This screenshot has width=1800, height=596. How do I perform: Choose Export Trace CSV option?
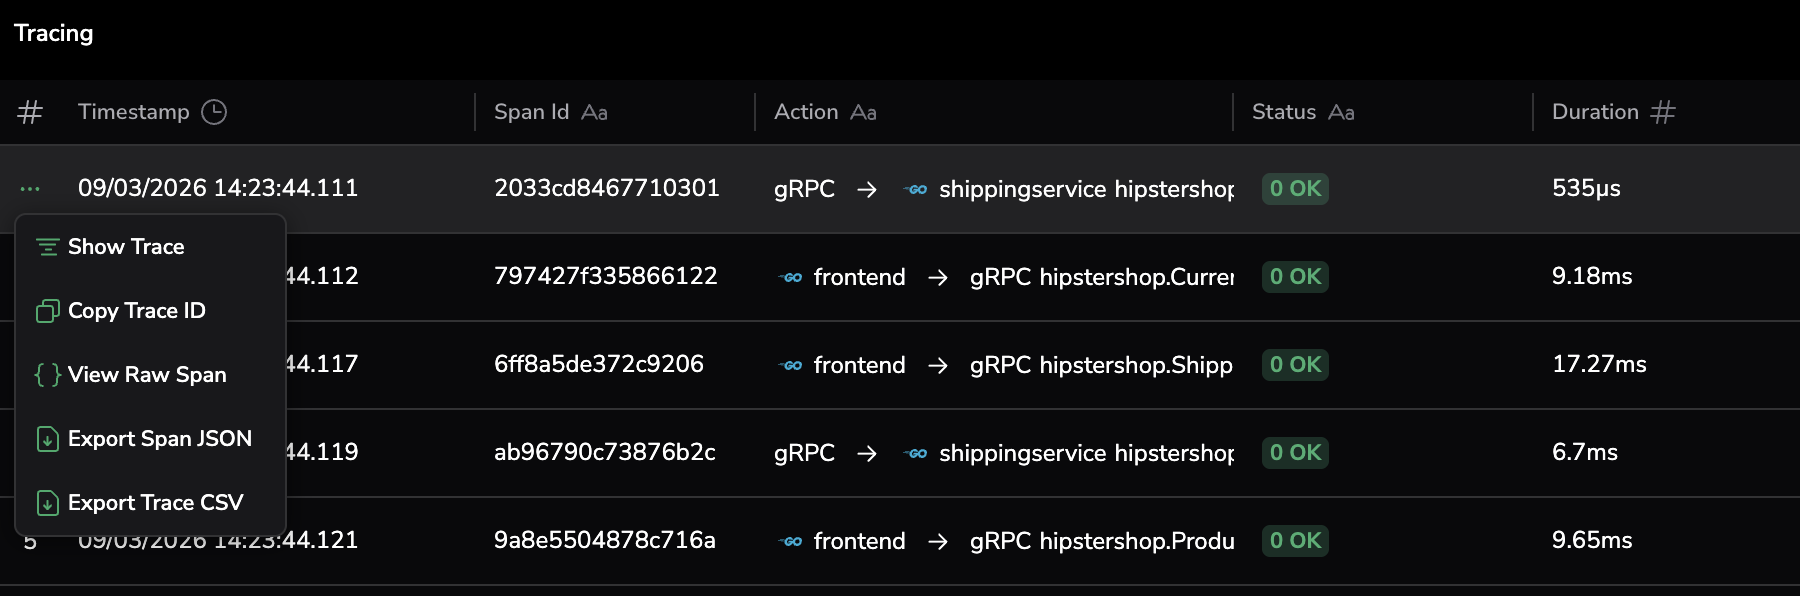pyautogui.click(x=155, y=503)
